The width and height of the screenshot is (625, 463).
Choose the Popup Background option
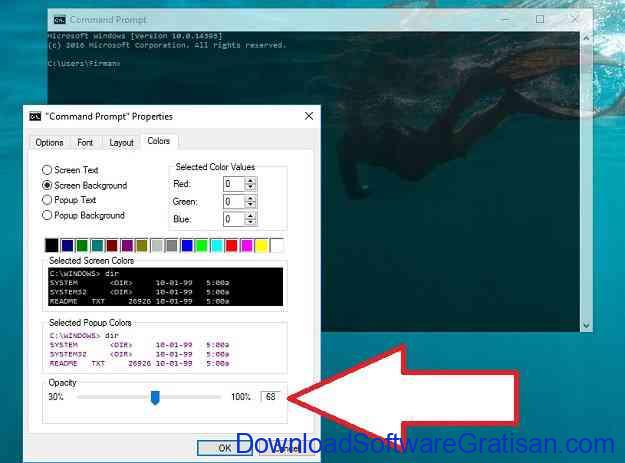tap(83, 215)
